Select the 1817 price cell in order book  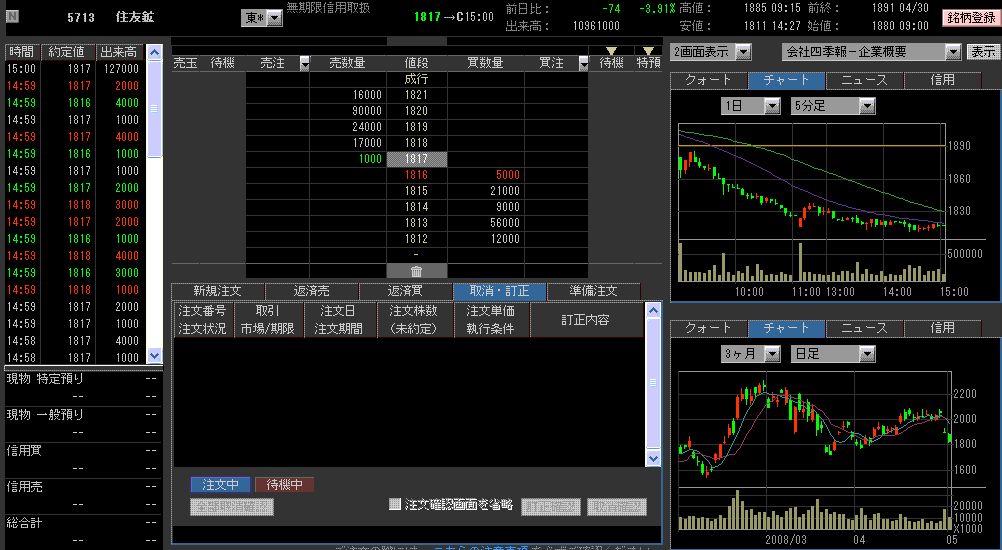pos(416,159)
